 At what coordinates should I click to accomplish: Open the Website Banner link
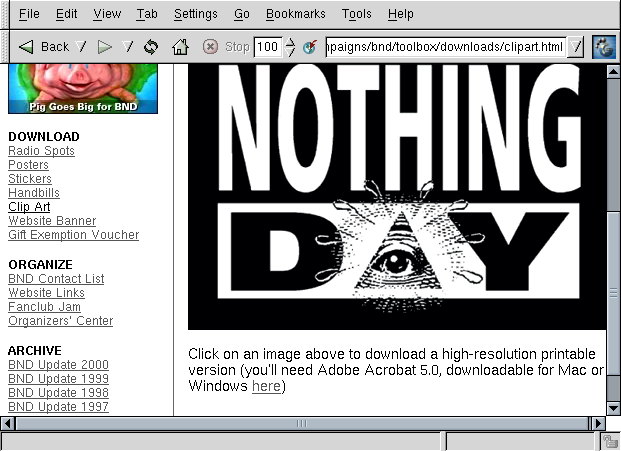pos(52,221)
